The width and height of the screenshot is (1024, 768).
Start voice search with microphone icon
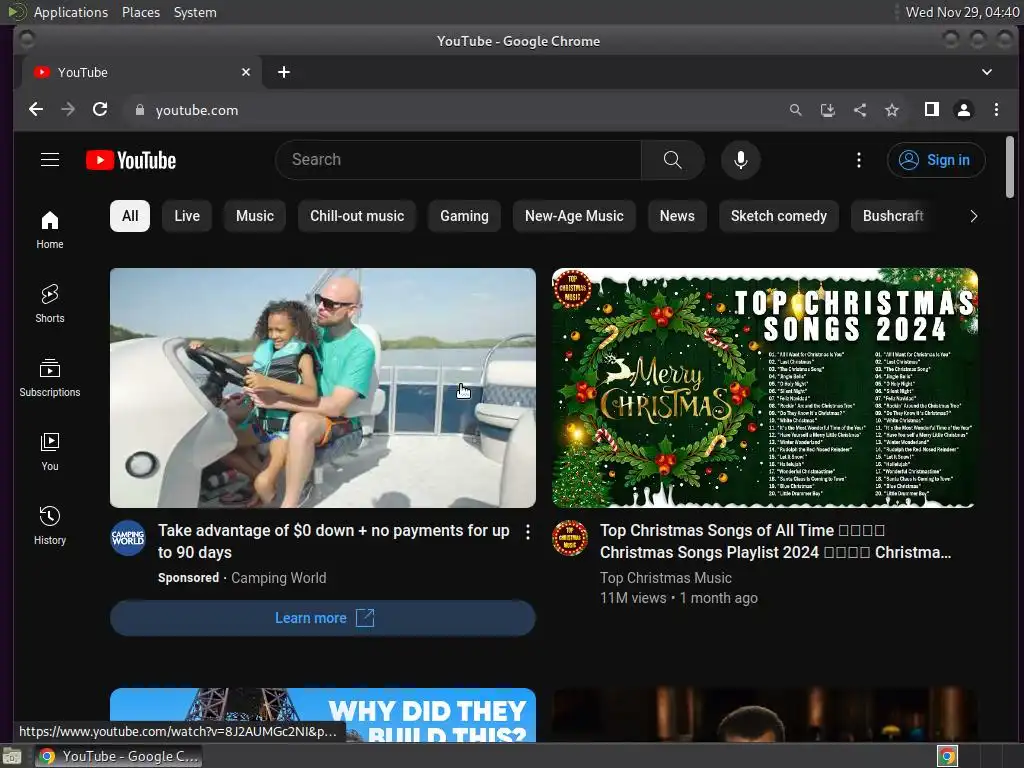click(741, 160)
